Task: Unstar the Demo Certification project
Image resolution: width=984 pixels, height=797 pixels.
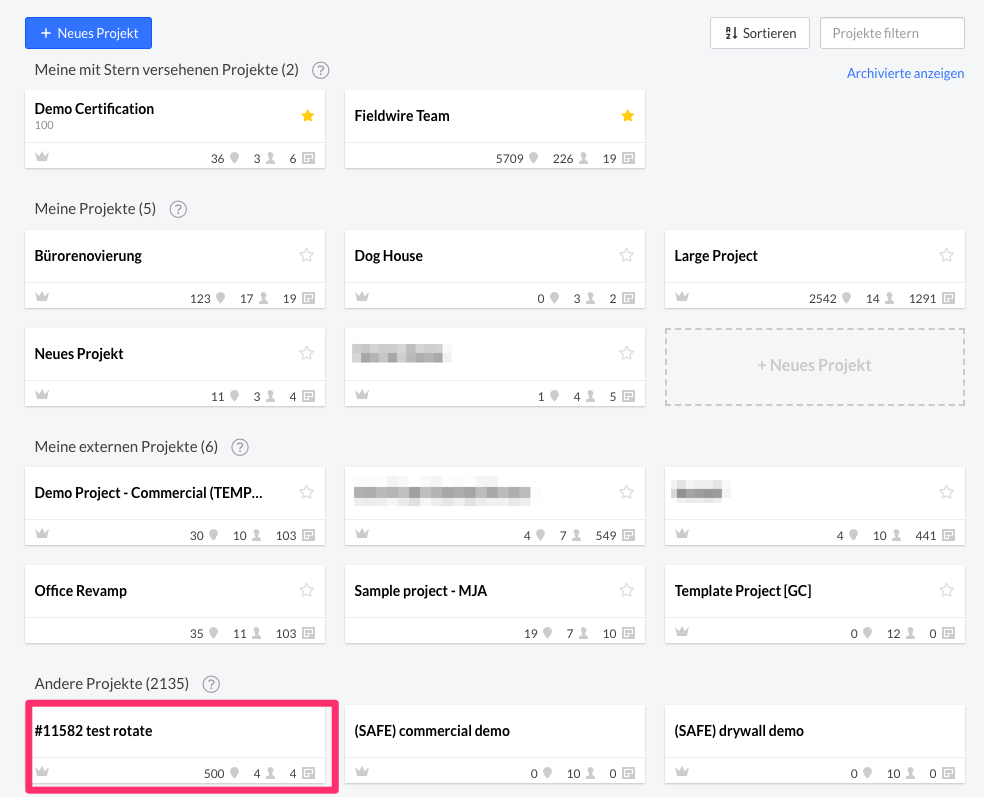Action: pyautogui.click(x=307, y=116)
